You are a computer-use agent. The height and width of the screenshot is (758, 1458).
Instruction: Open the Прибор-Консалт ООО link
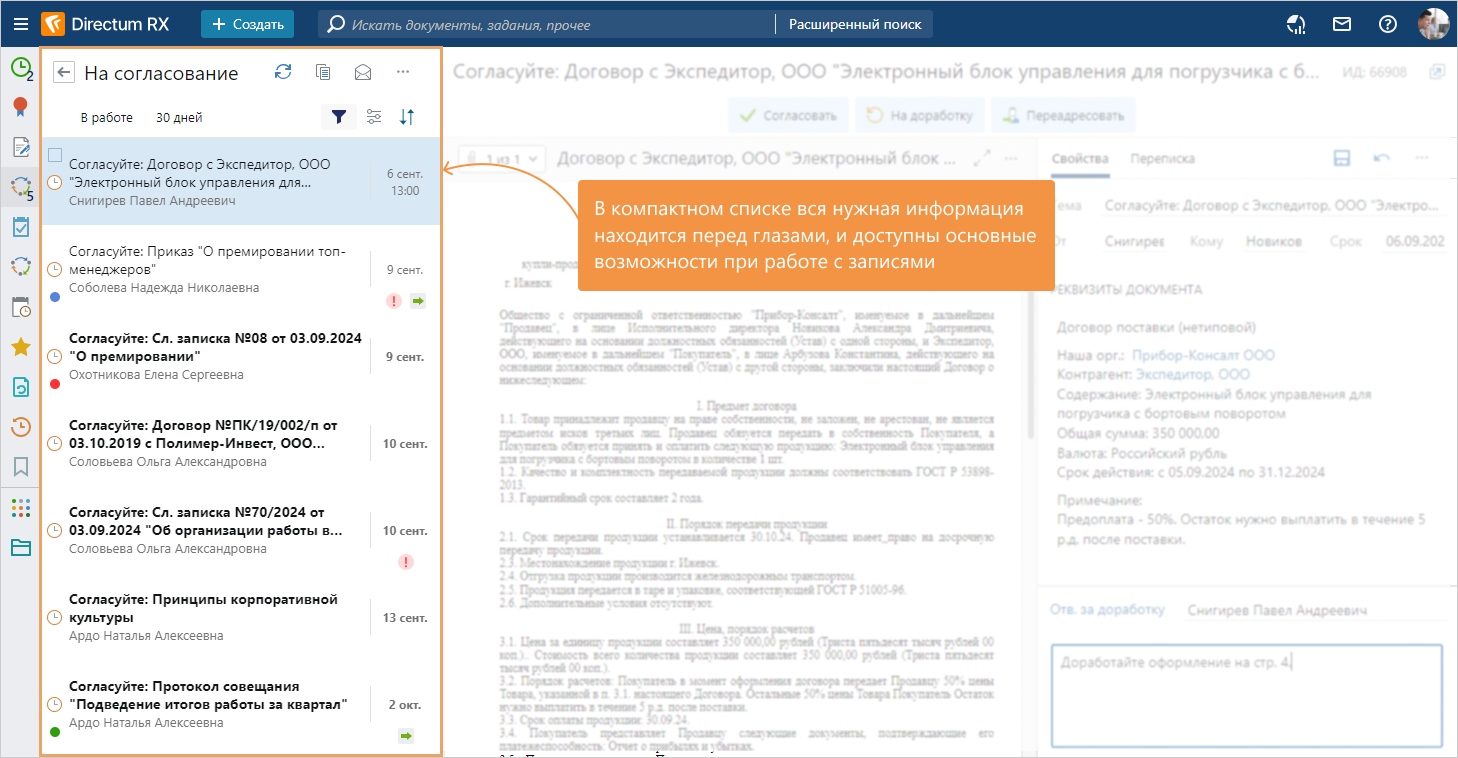[x=1203, y=355]
